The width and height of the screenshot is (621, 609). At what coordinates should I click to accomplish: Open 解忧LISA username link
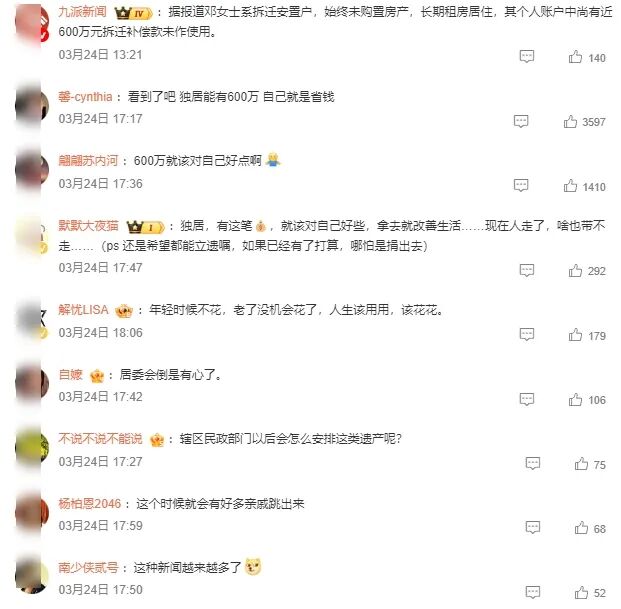tap(83, 310)
